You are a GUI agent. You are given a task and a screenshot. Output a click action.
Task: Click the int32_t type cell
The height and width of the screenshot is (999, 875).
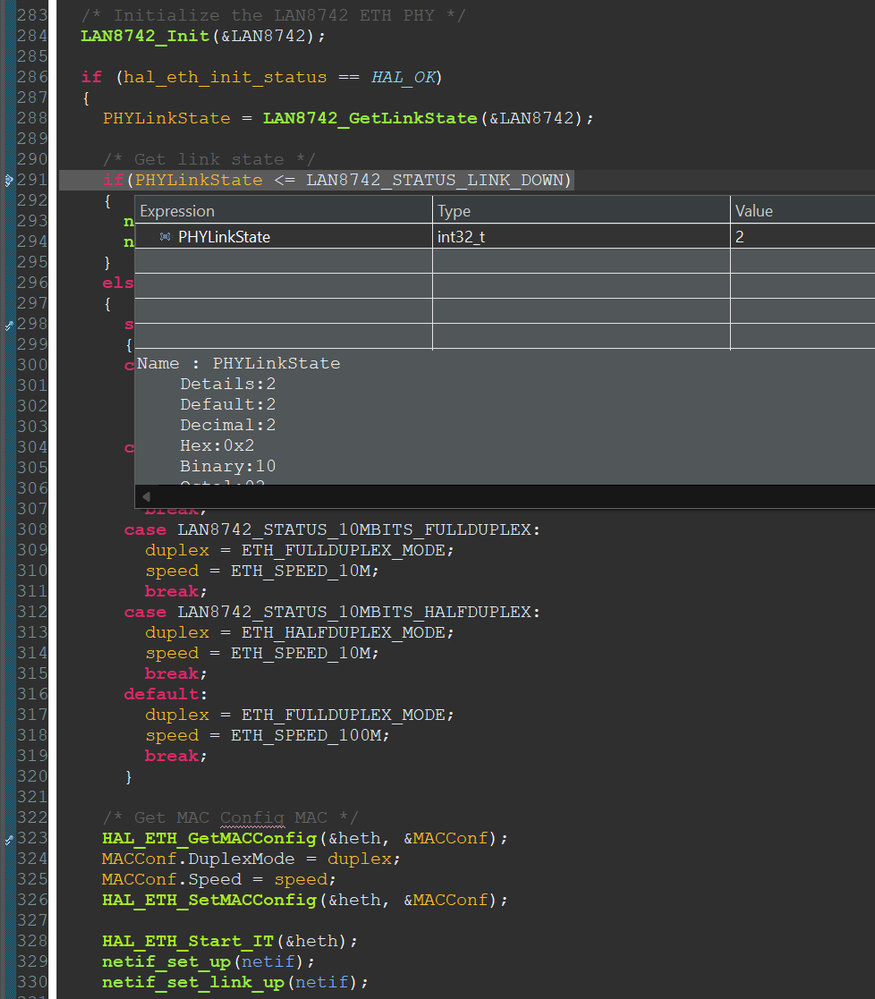pos(461,237)
